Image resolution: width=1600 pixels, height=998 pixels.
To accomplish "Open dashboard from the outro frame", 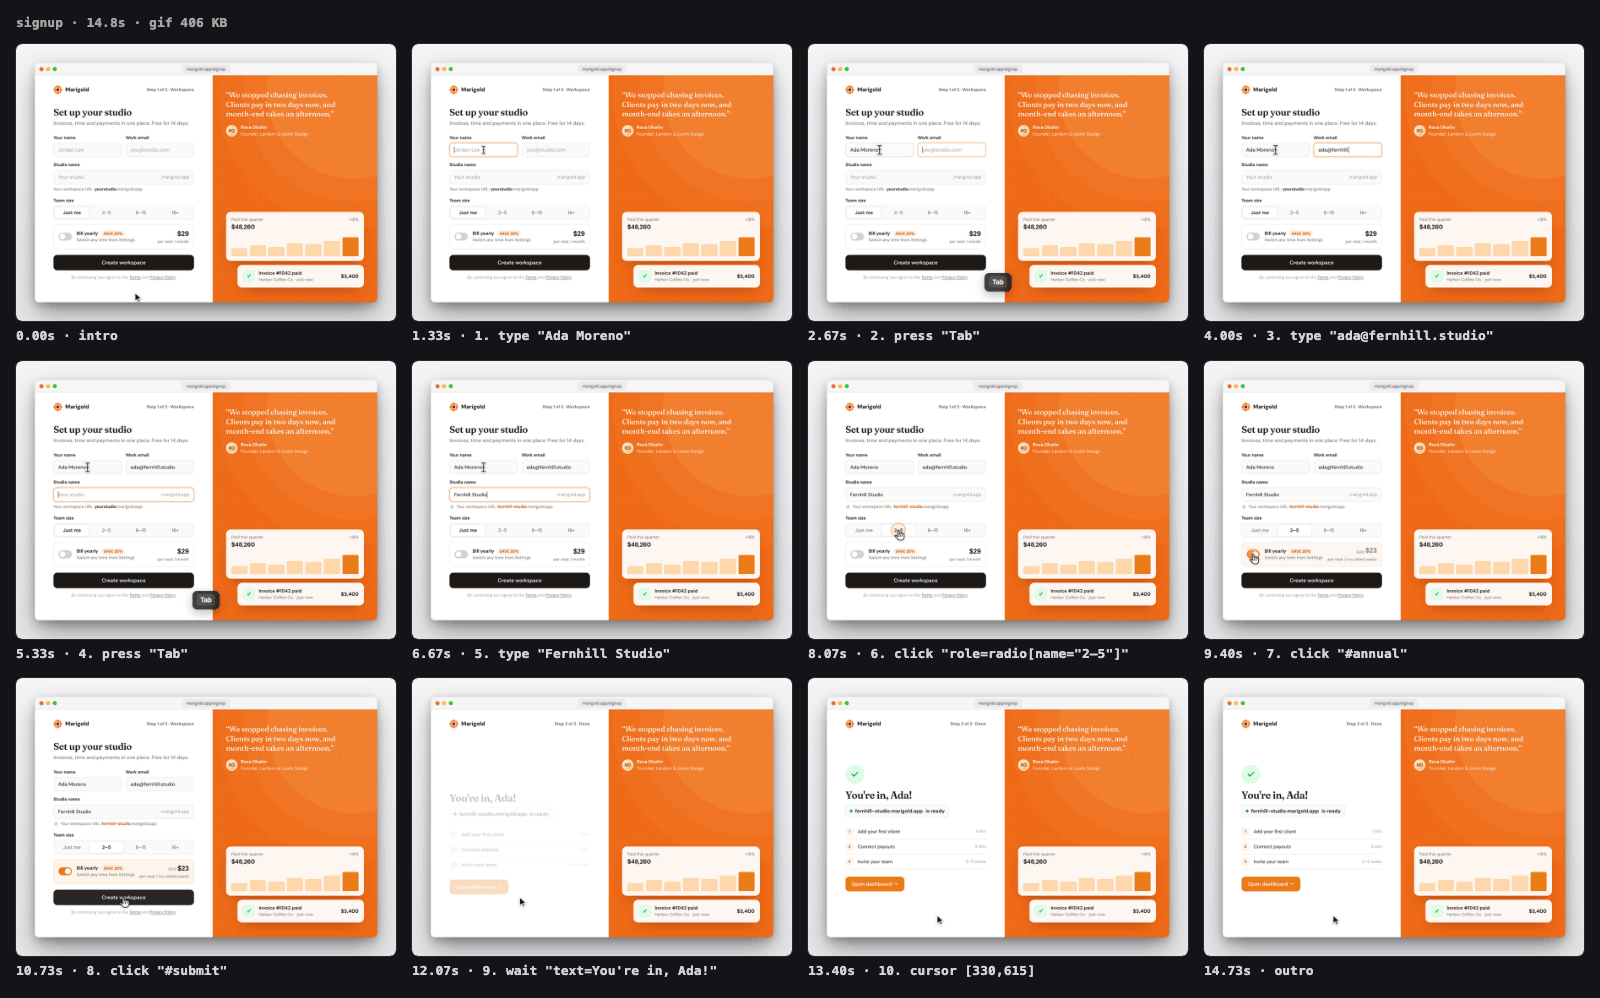I will coord(1270,884).
